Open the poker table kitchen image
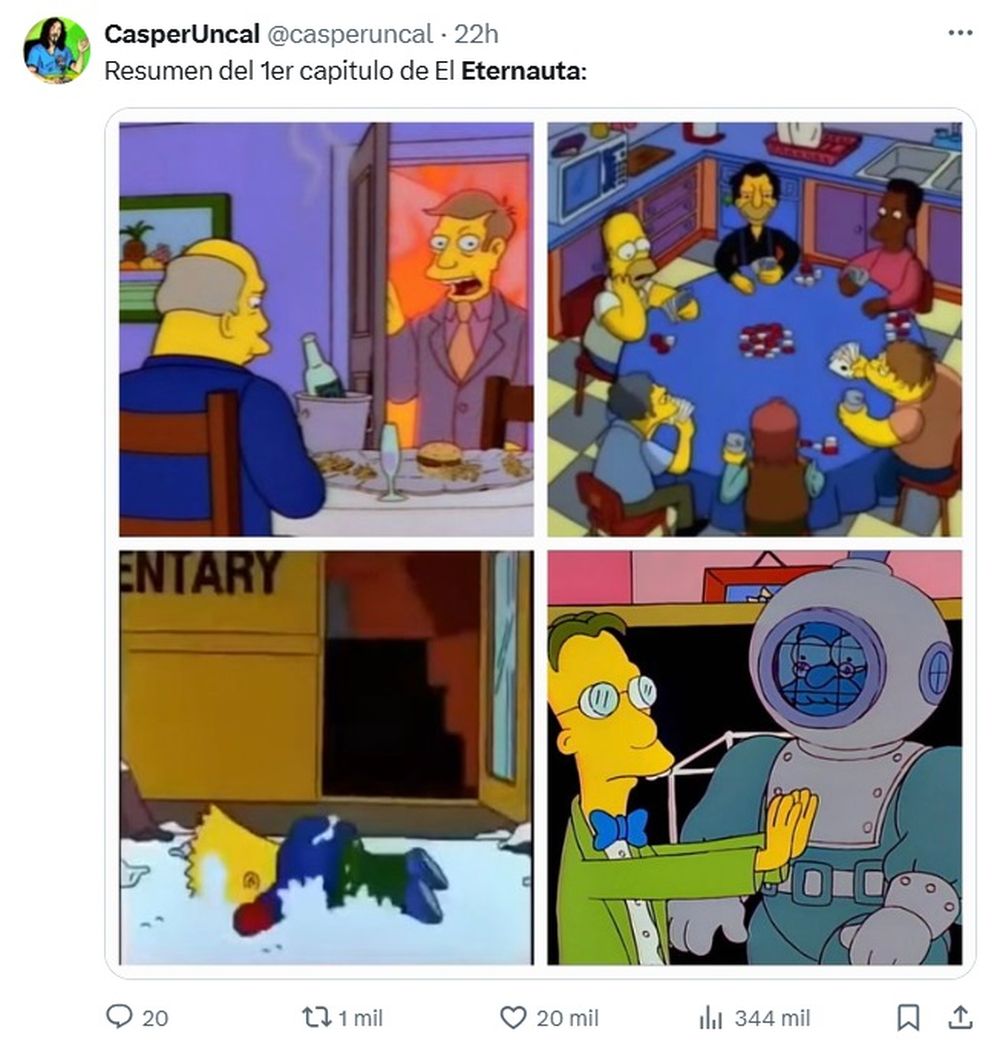1000x1052 pixels. (754, 329)
